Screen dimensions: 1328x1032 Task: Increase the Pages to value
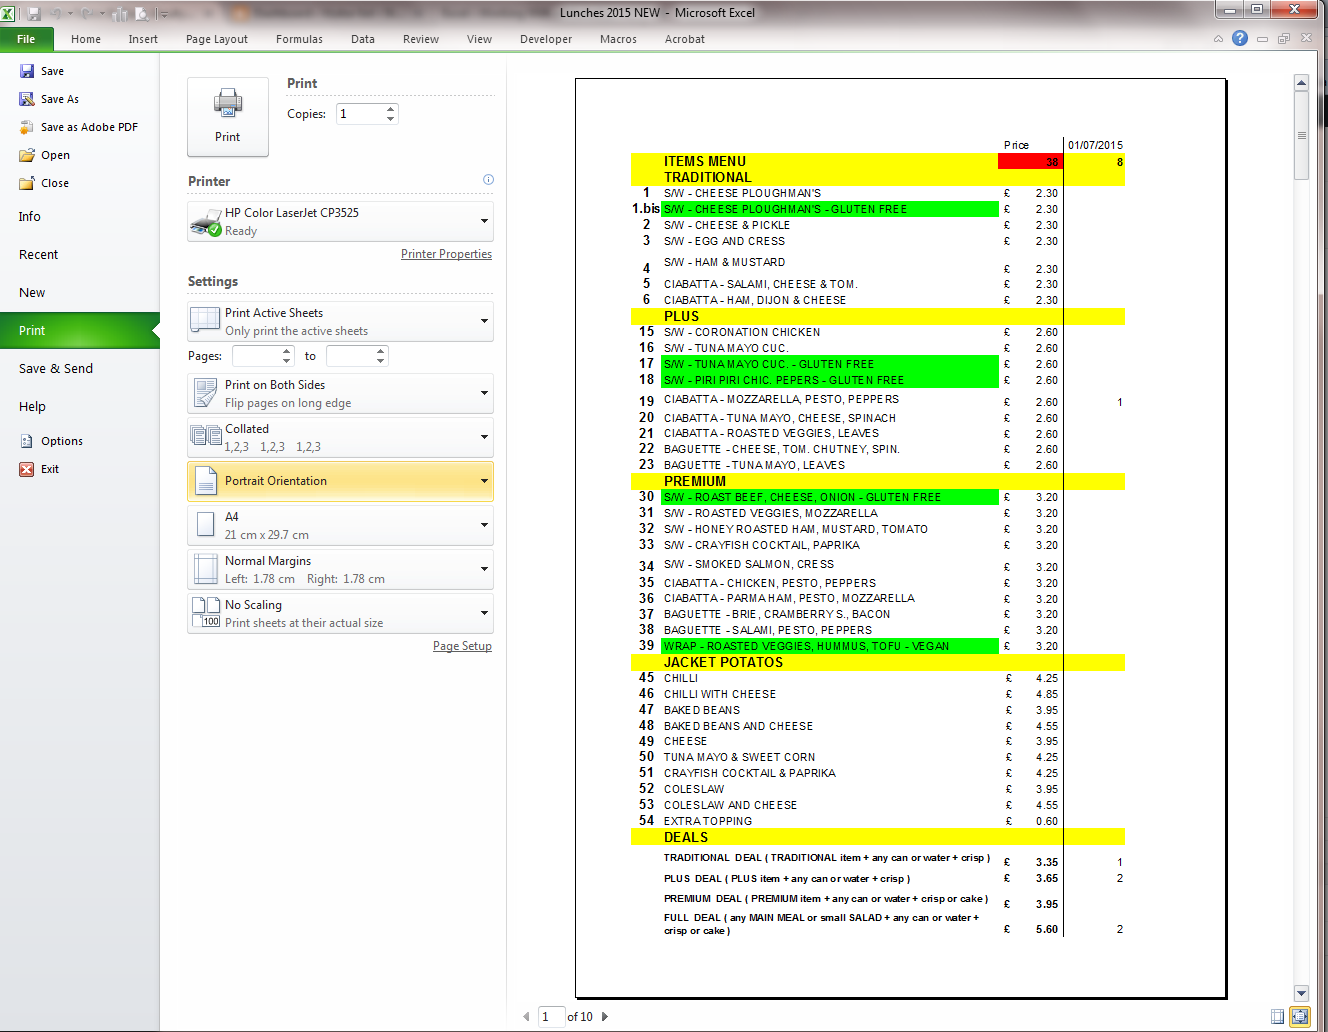point(381,350)
